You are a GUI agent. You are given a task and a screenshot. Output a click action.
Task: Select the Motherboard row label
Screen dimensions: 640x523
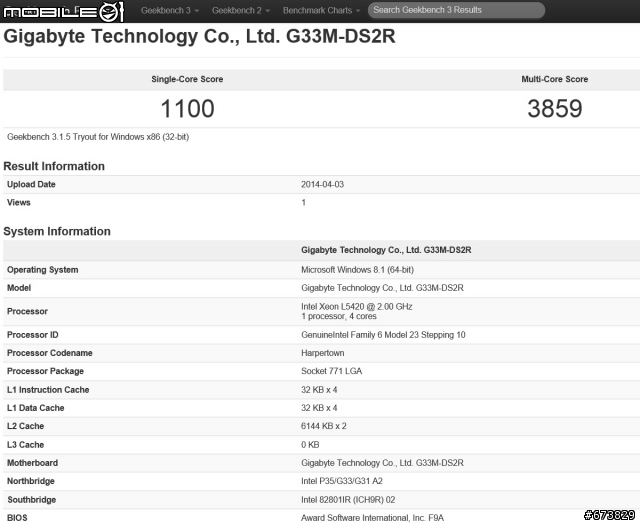[x=32, y=463]
